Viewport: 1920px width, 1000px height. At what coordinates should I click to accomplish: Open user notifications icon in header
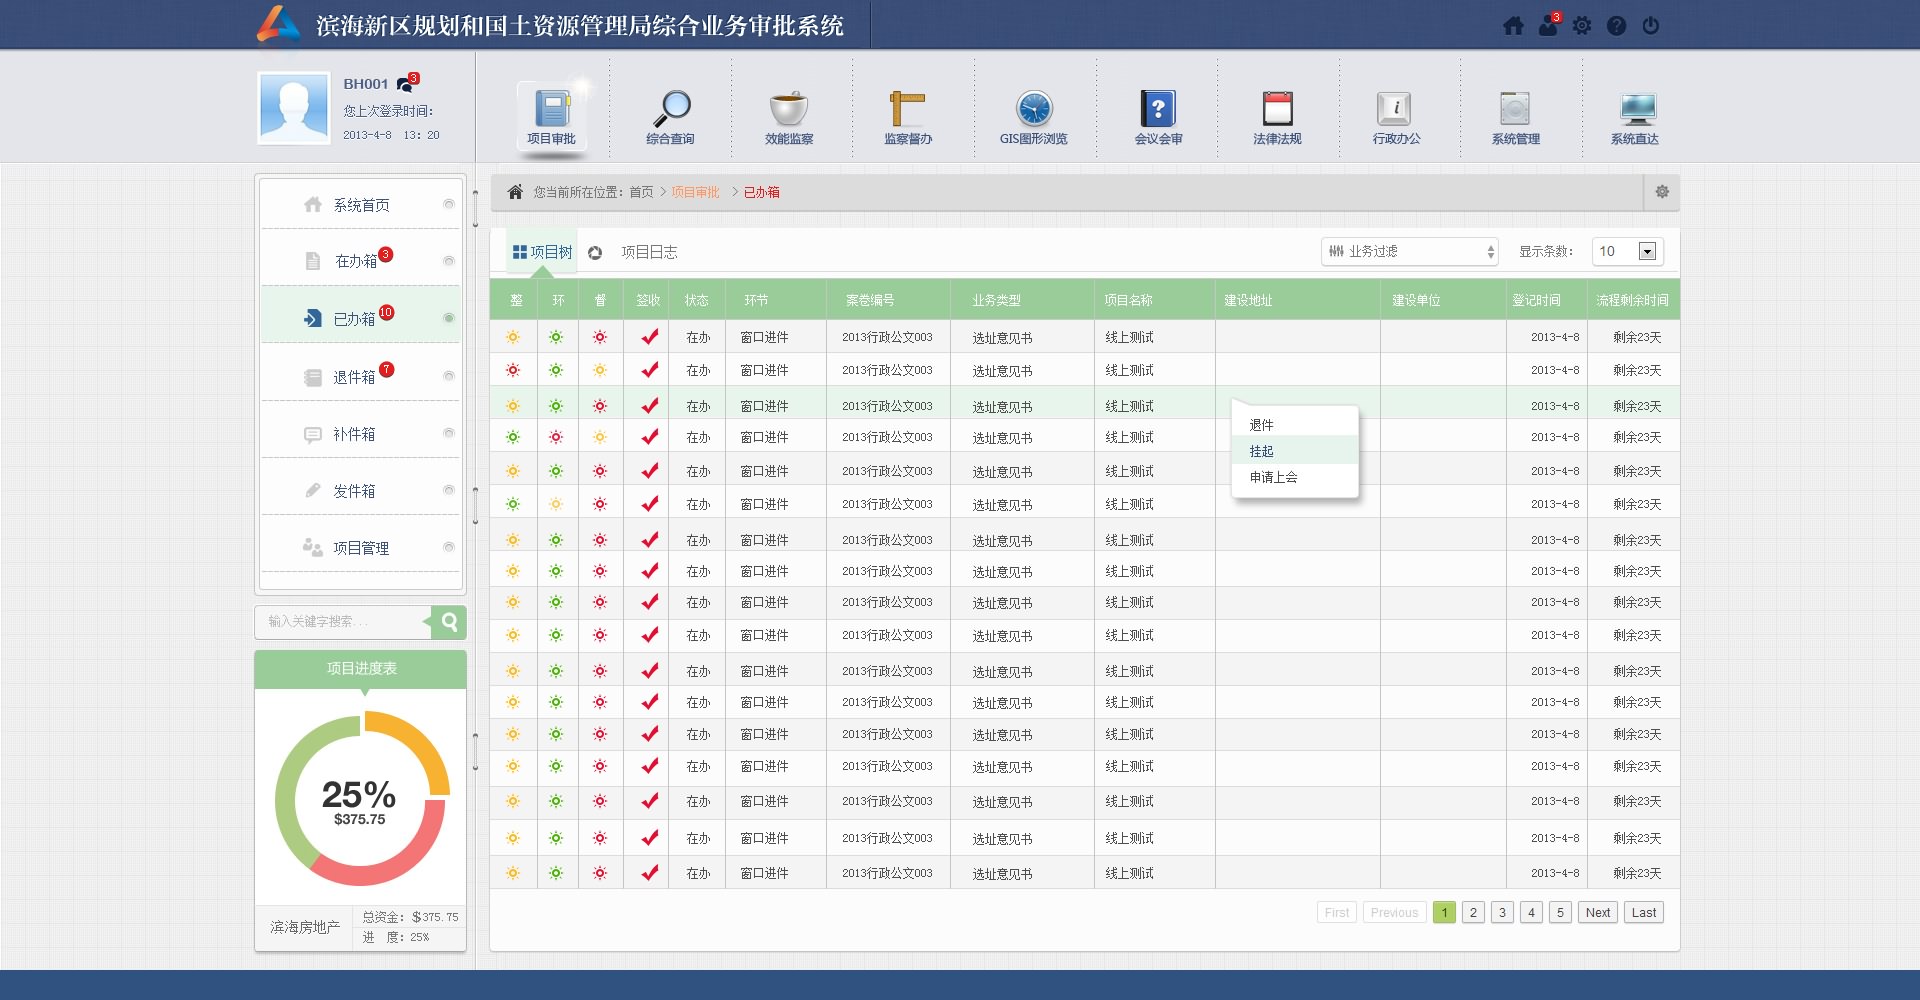[1548, 25]
